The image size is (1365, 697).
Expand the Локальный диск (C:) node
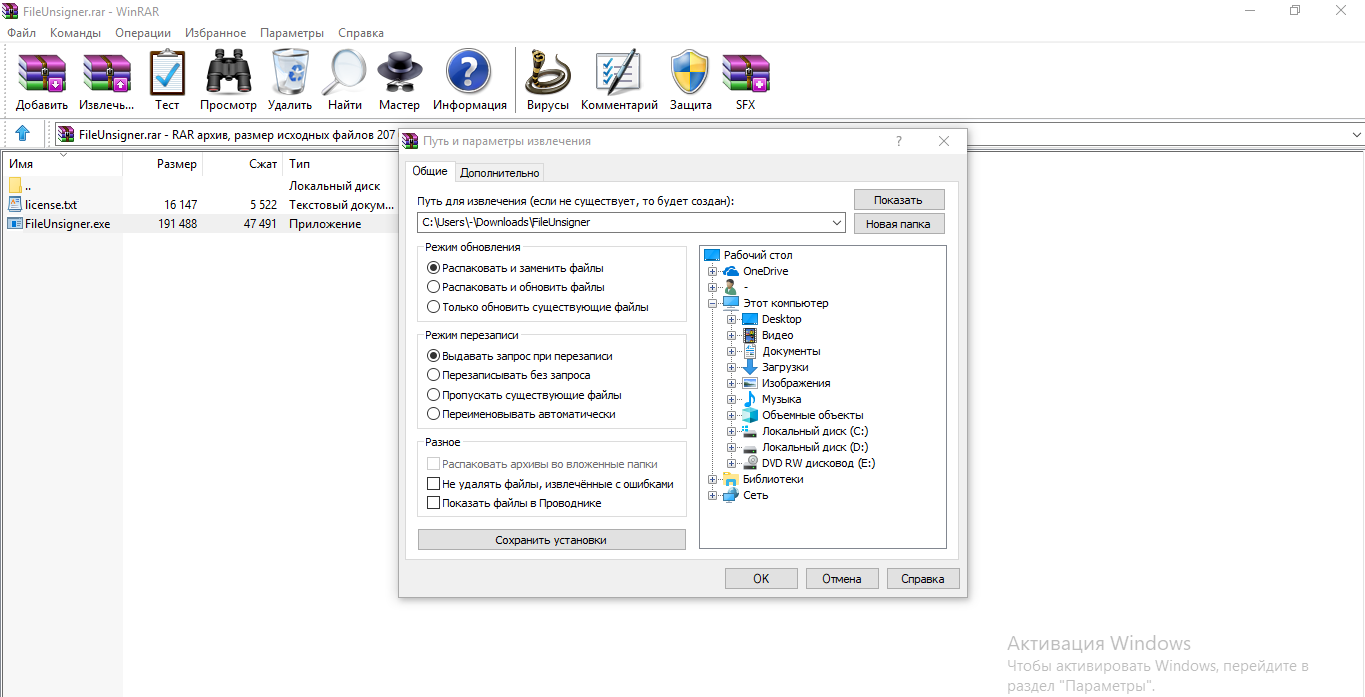point(731,431)
